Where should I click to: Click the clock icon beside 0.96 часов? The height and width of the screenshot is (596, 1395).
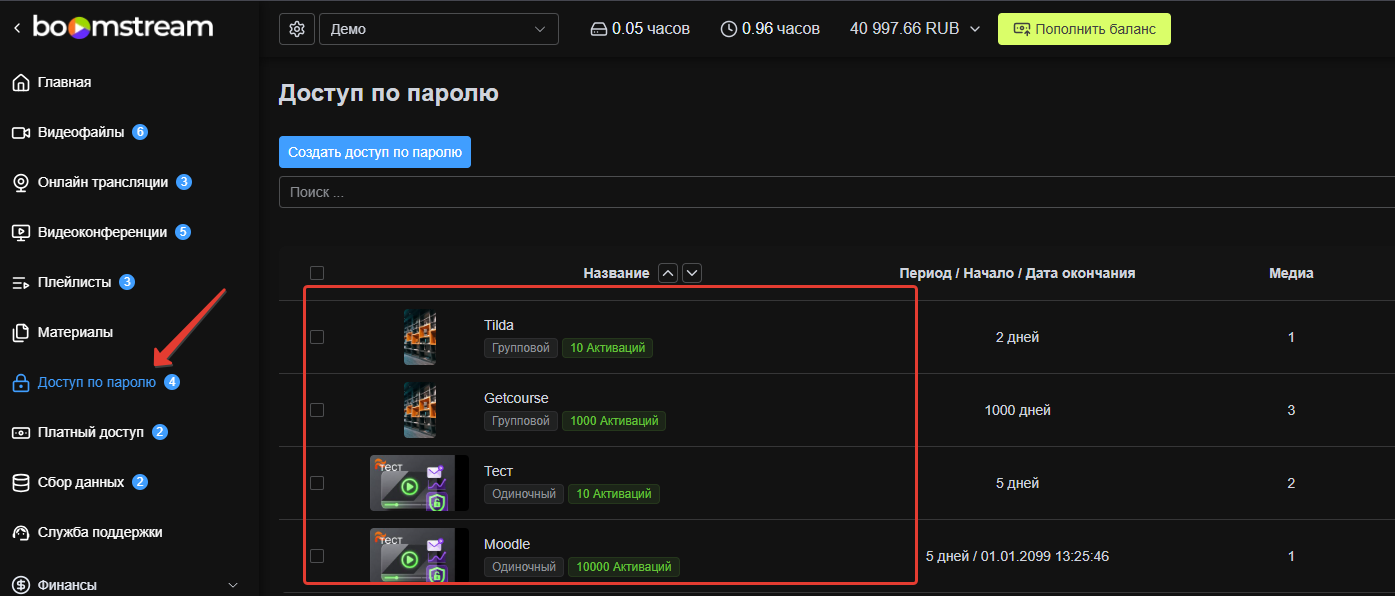pos(729,29)
